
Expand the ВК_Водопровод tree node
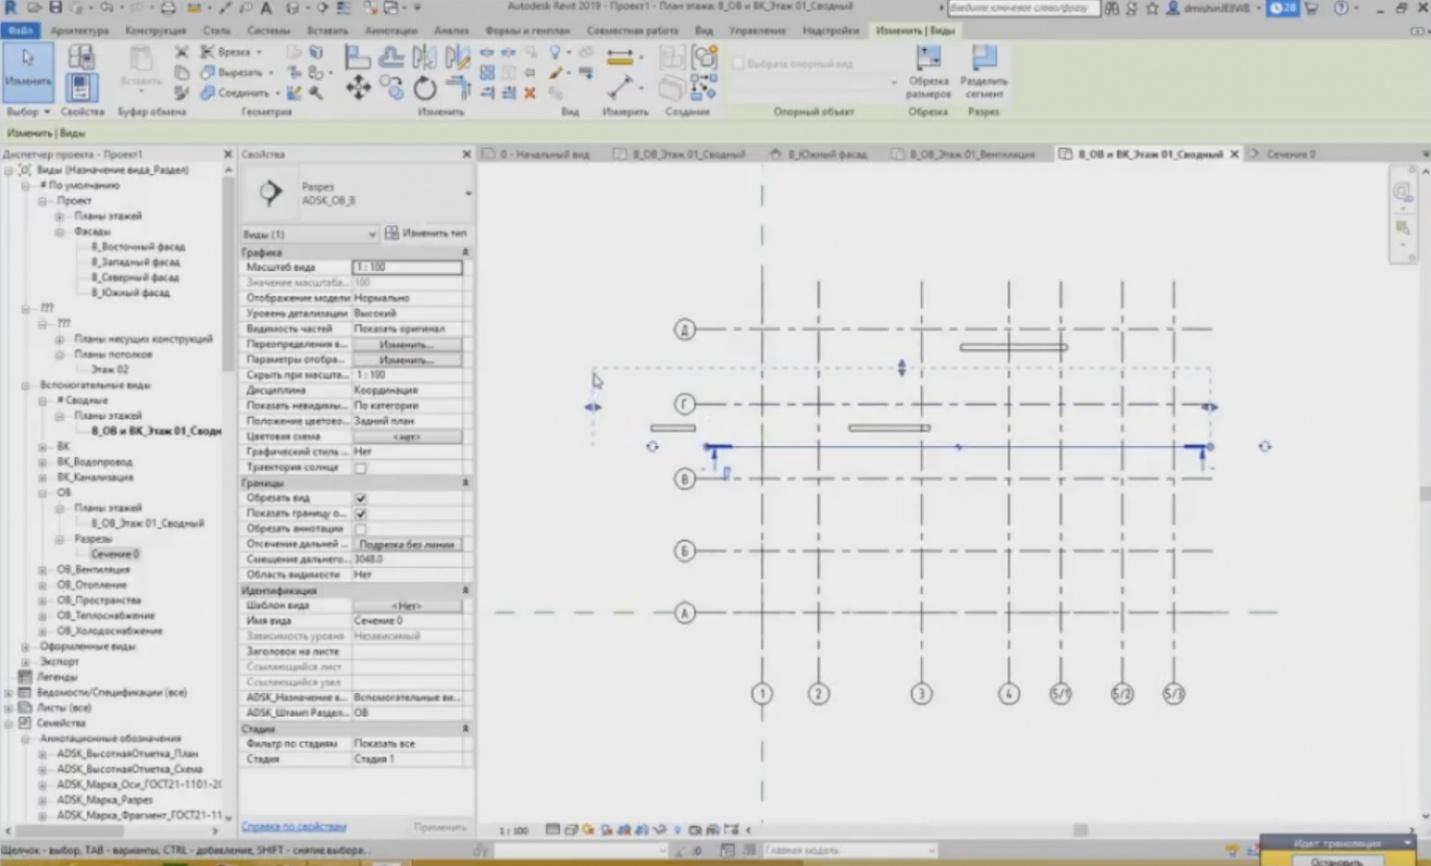pos(42,462)
